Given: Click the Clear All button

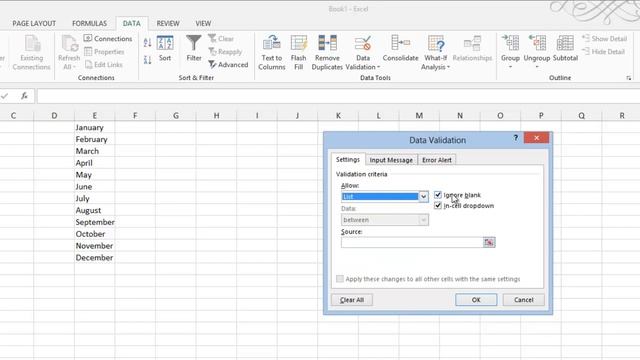Looking at the screenshot, I should [x=352, y=300].
